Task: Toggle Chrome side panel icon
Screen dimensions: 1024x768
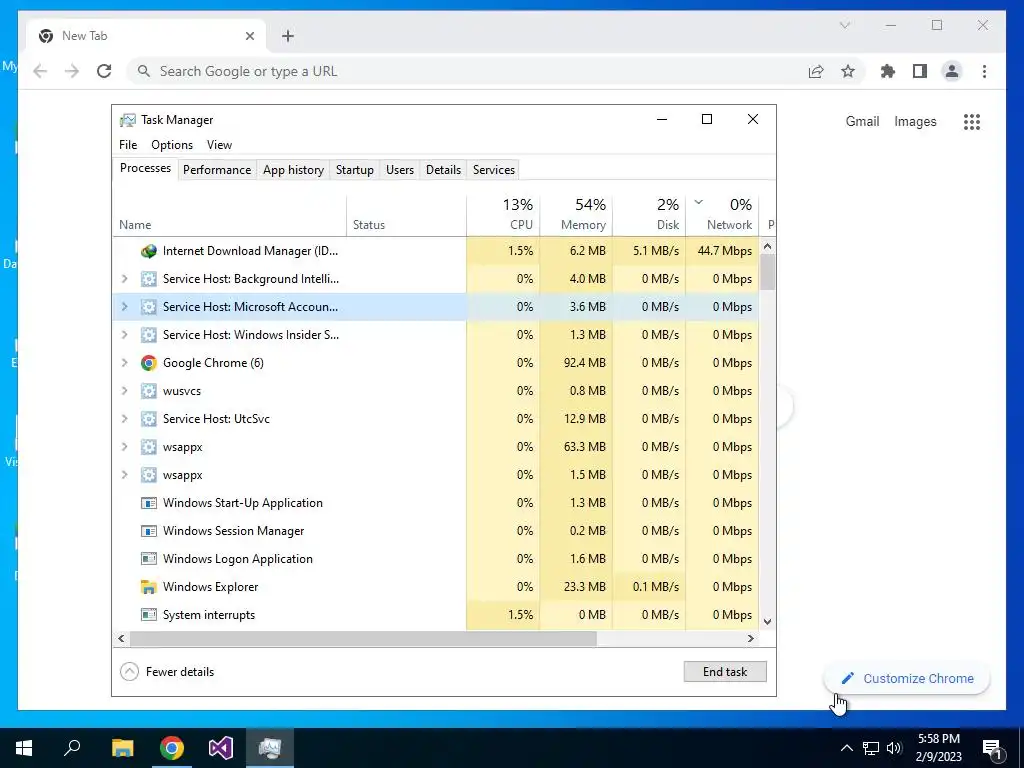Action: tap(920, 71)
